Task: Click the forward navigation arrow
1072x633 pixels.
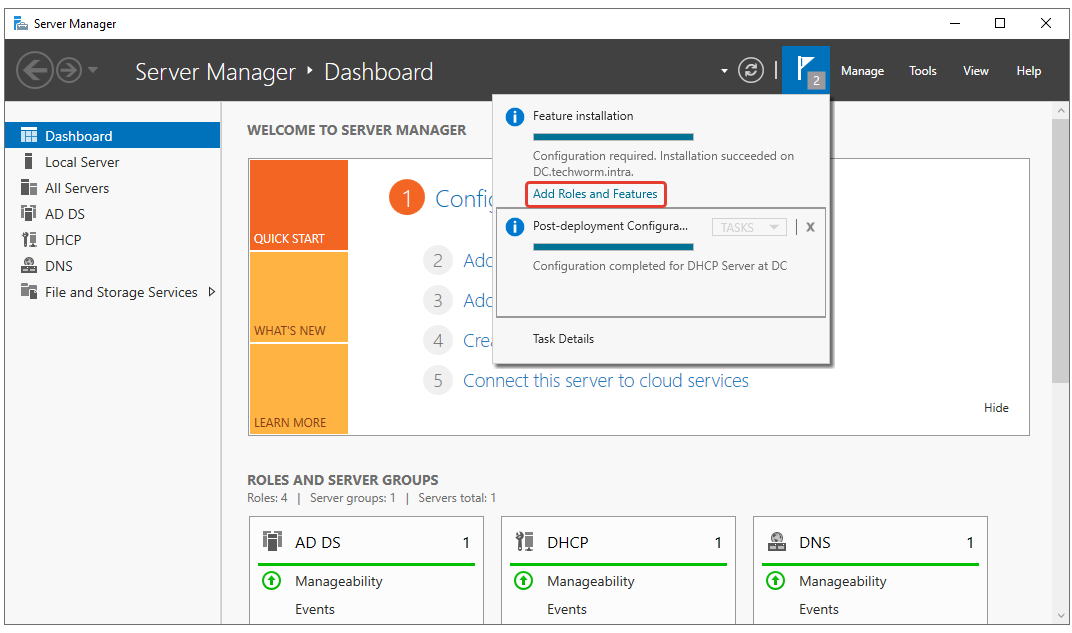Action: [x=68, y=70]
